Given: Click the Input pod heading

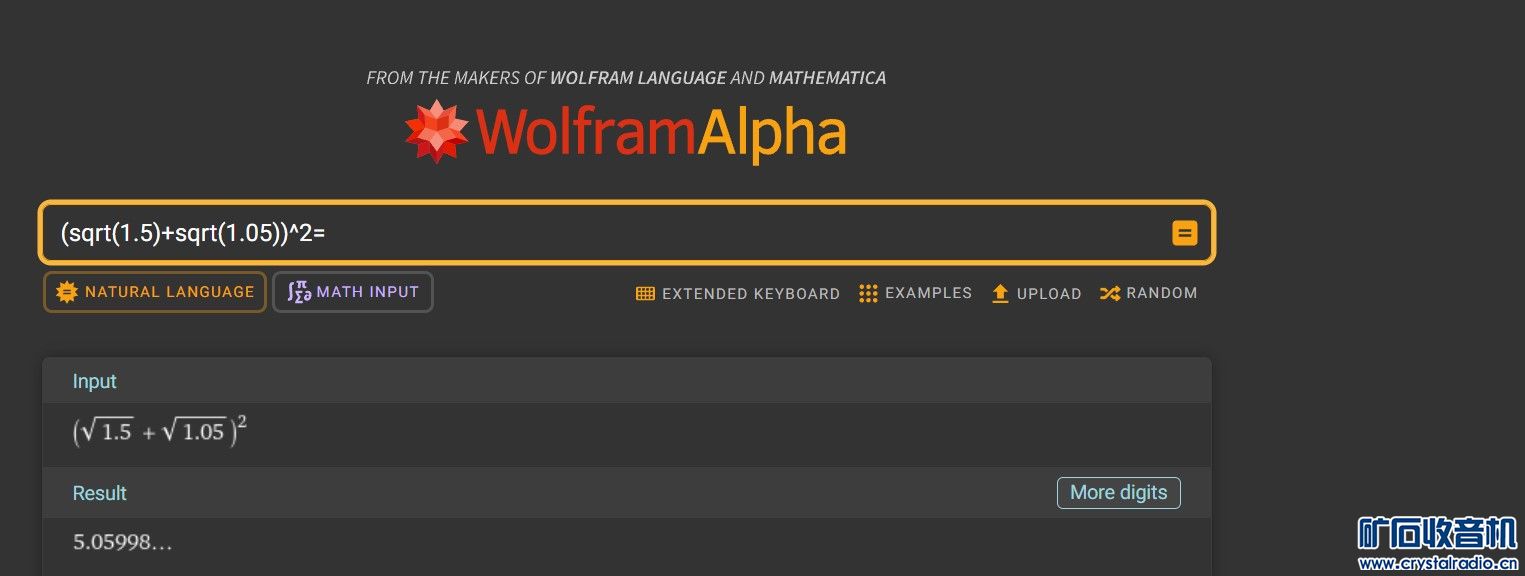Looking at the screenshot, I should tap(95, 381).
